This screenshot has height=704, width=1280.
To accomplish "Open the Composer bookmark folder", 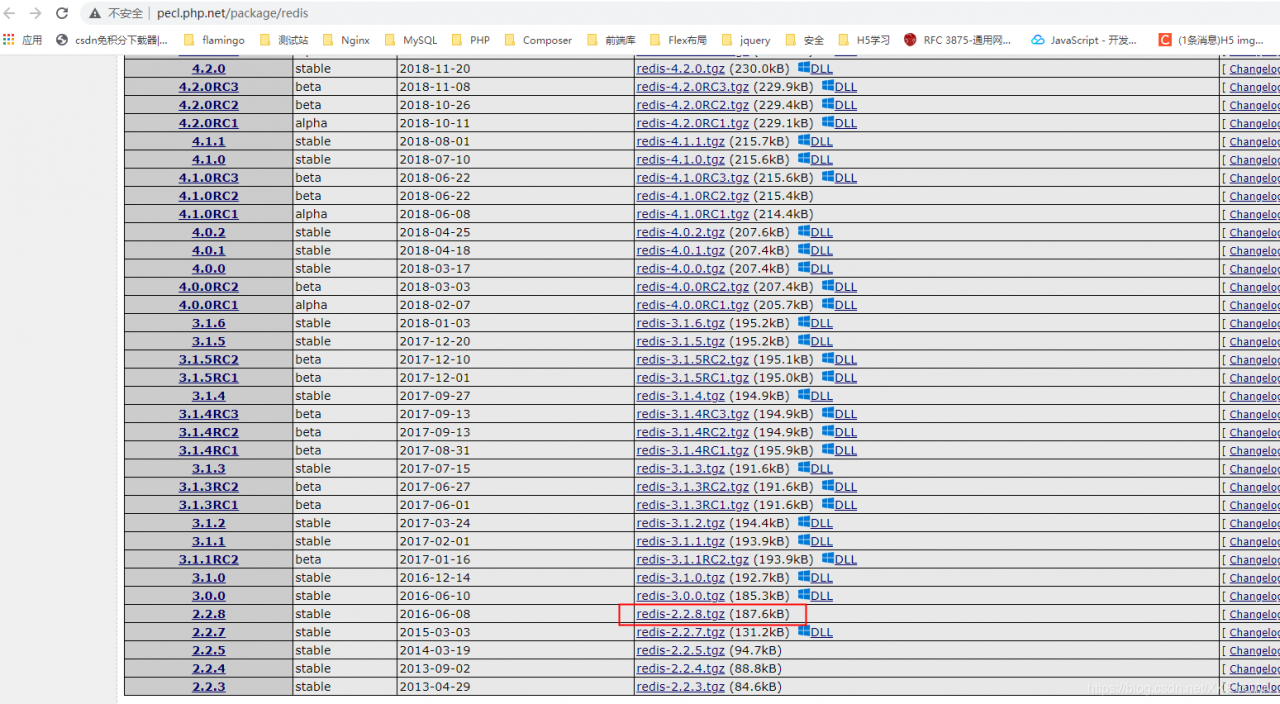I will coord(538,40).
